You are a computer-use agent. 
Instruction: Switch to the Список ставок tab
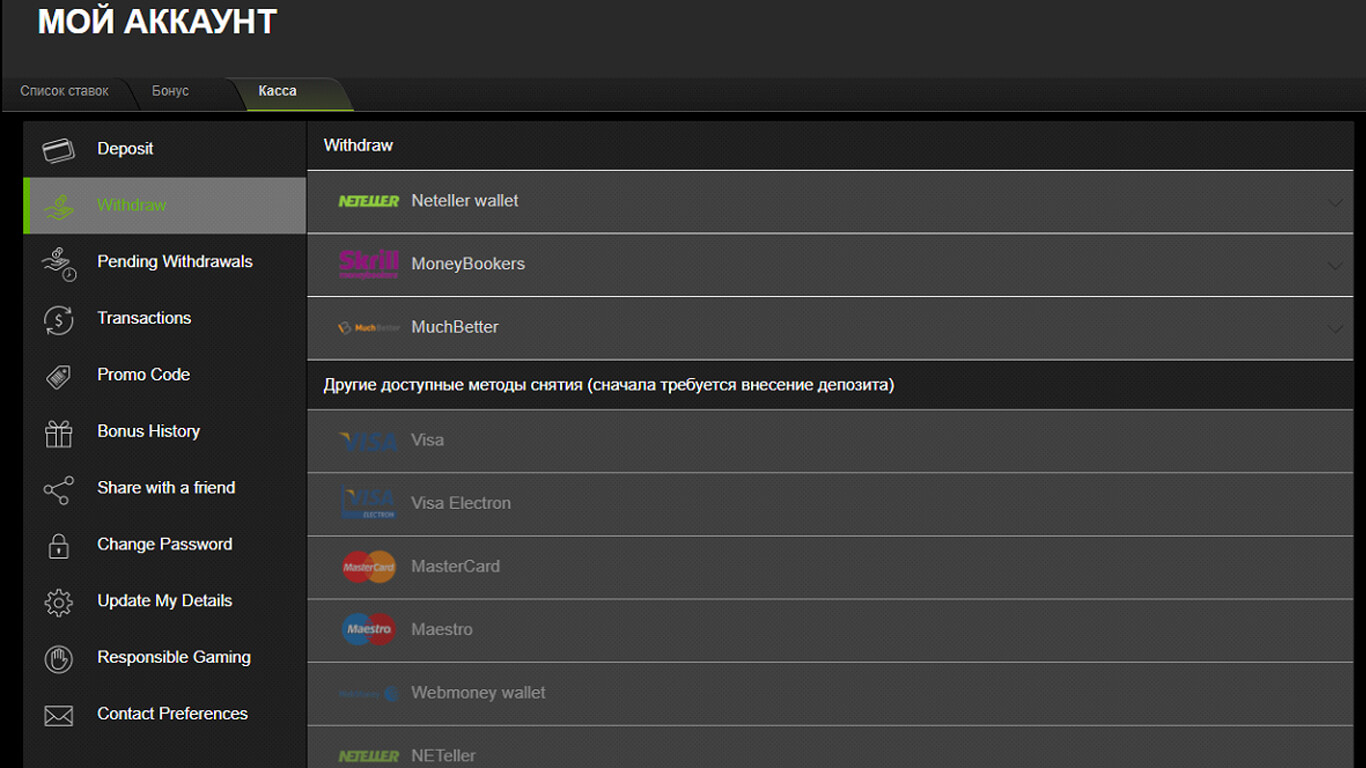pyautogui.click(x=65, y=91)
